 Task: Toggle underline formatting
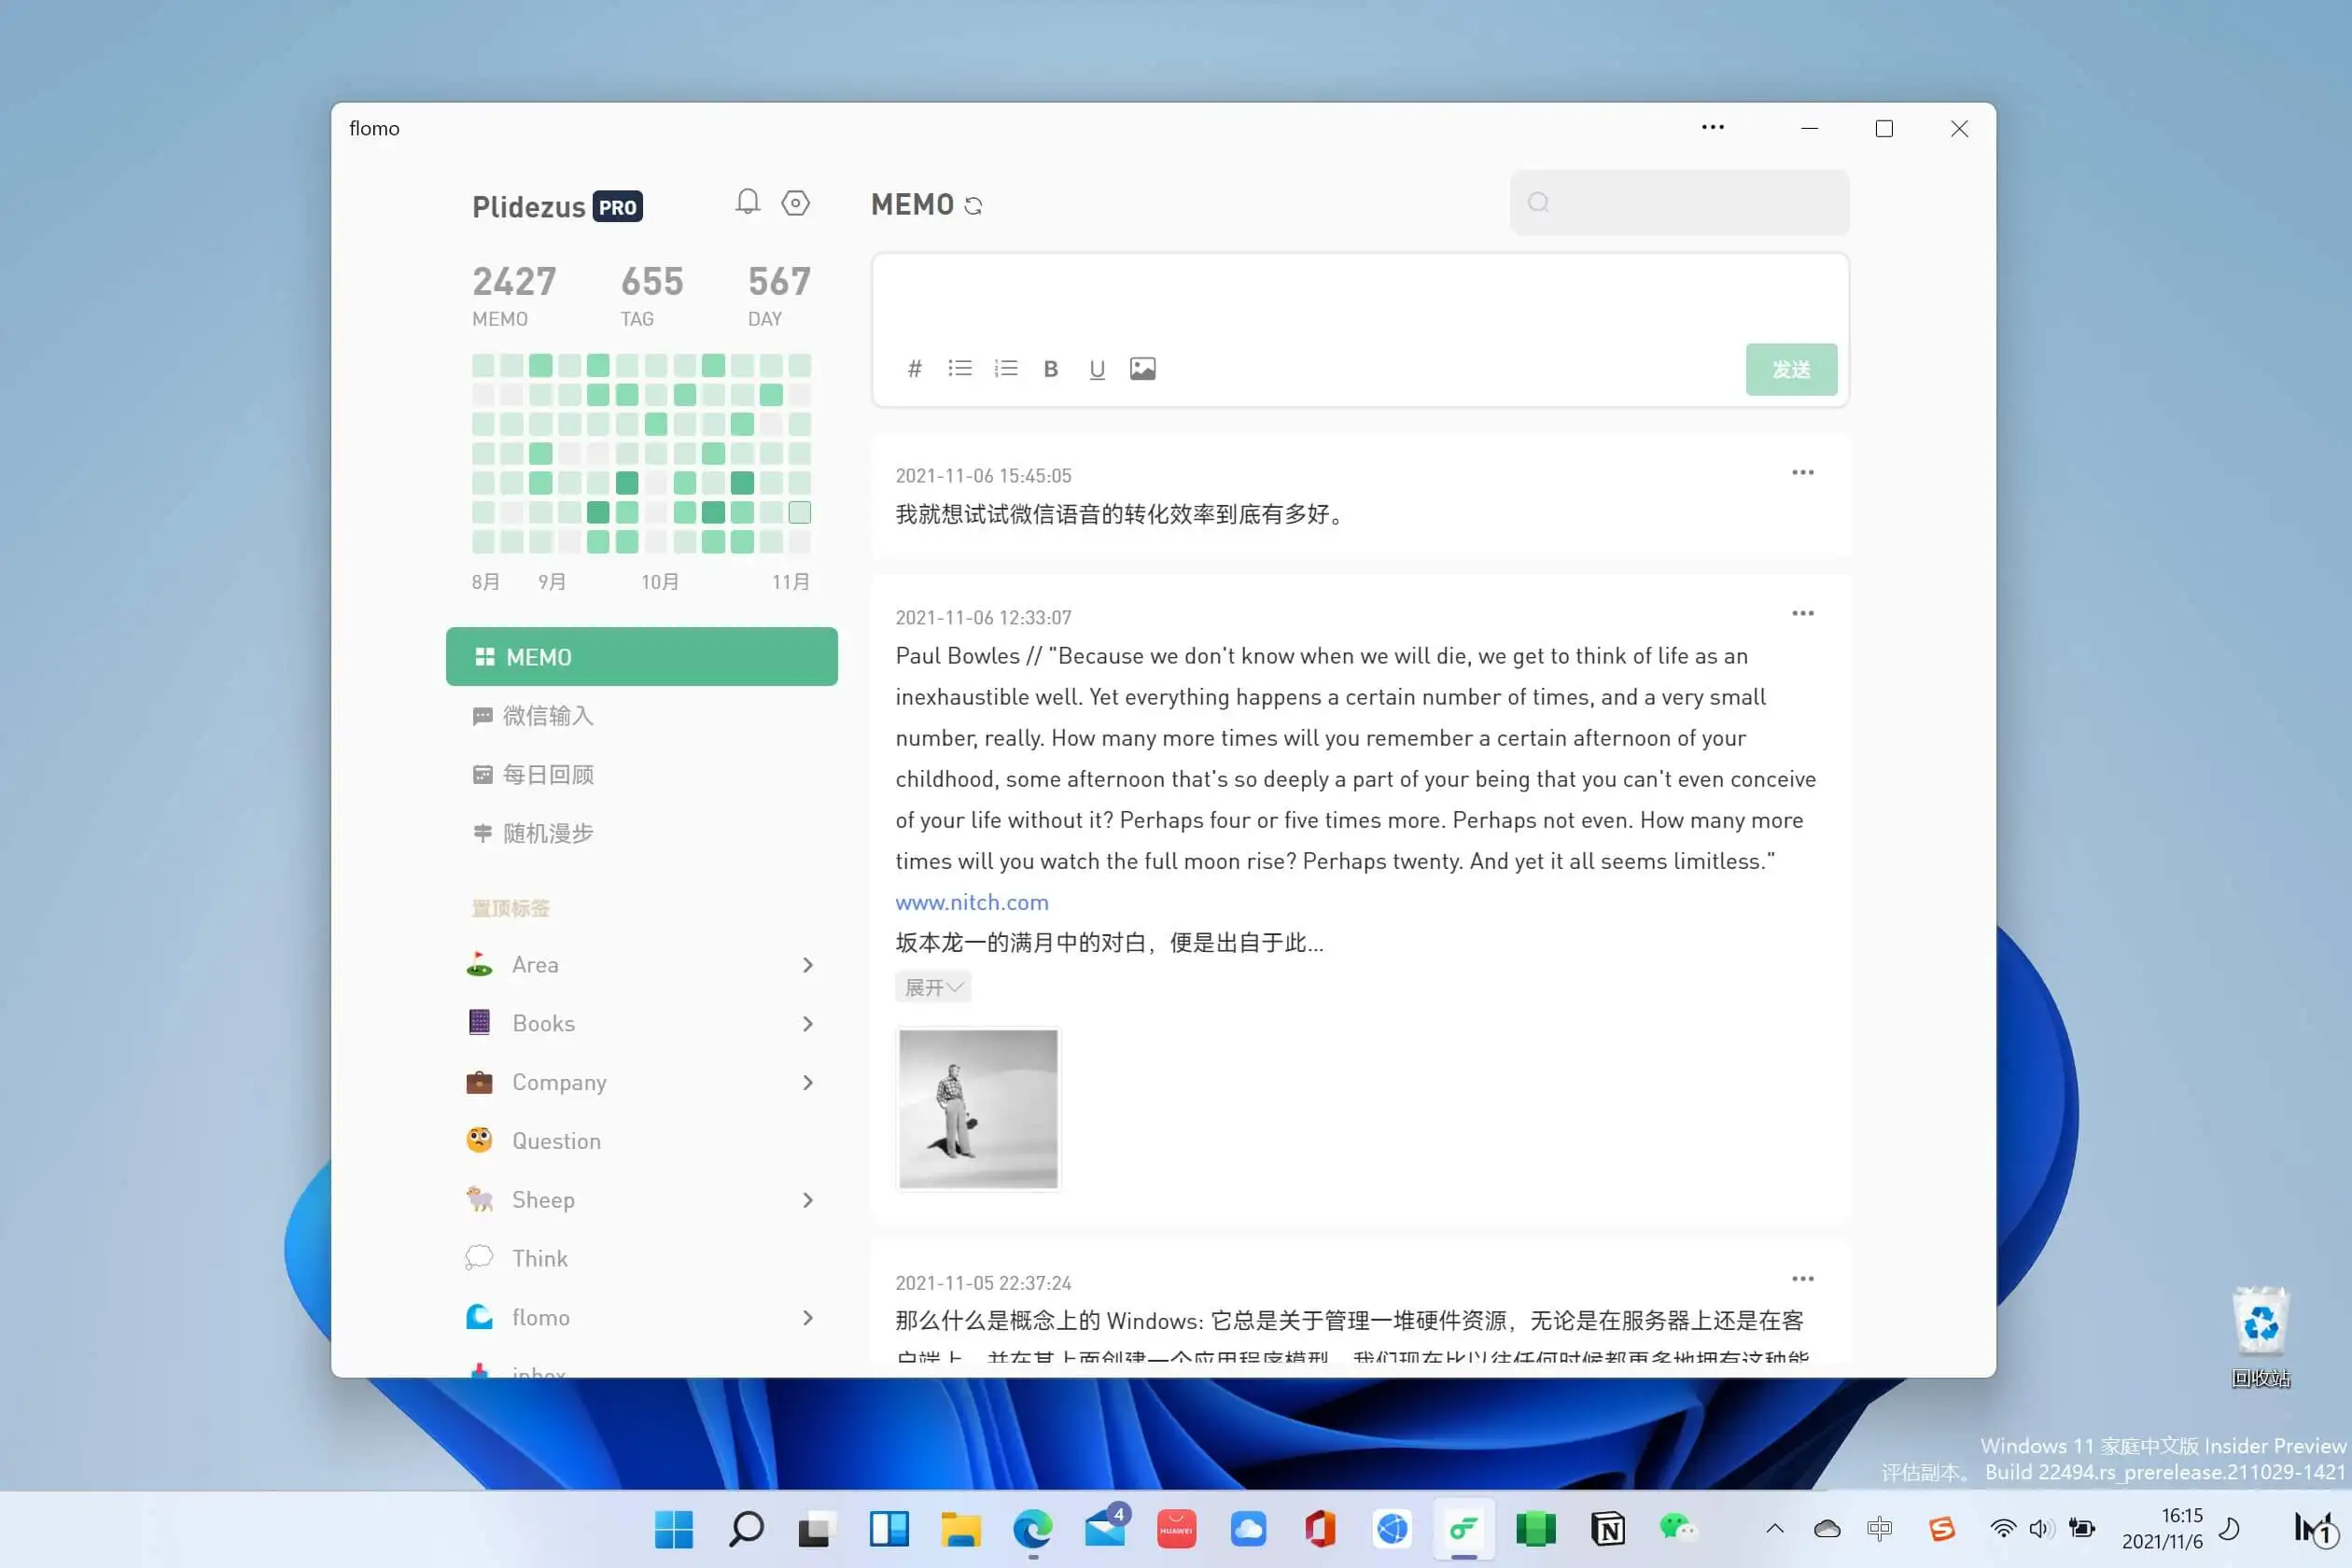pos(1097,369)
